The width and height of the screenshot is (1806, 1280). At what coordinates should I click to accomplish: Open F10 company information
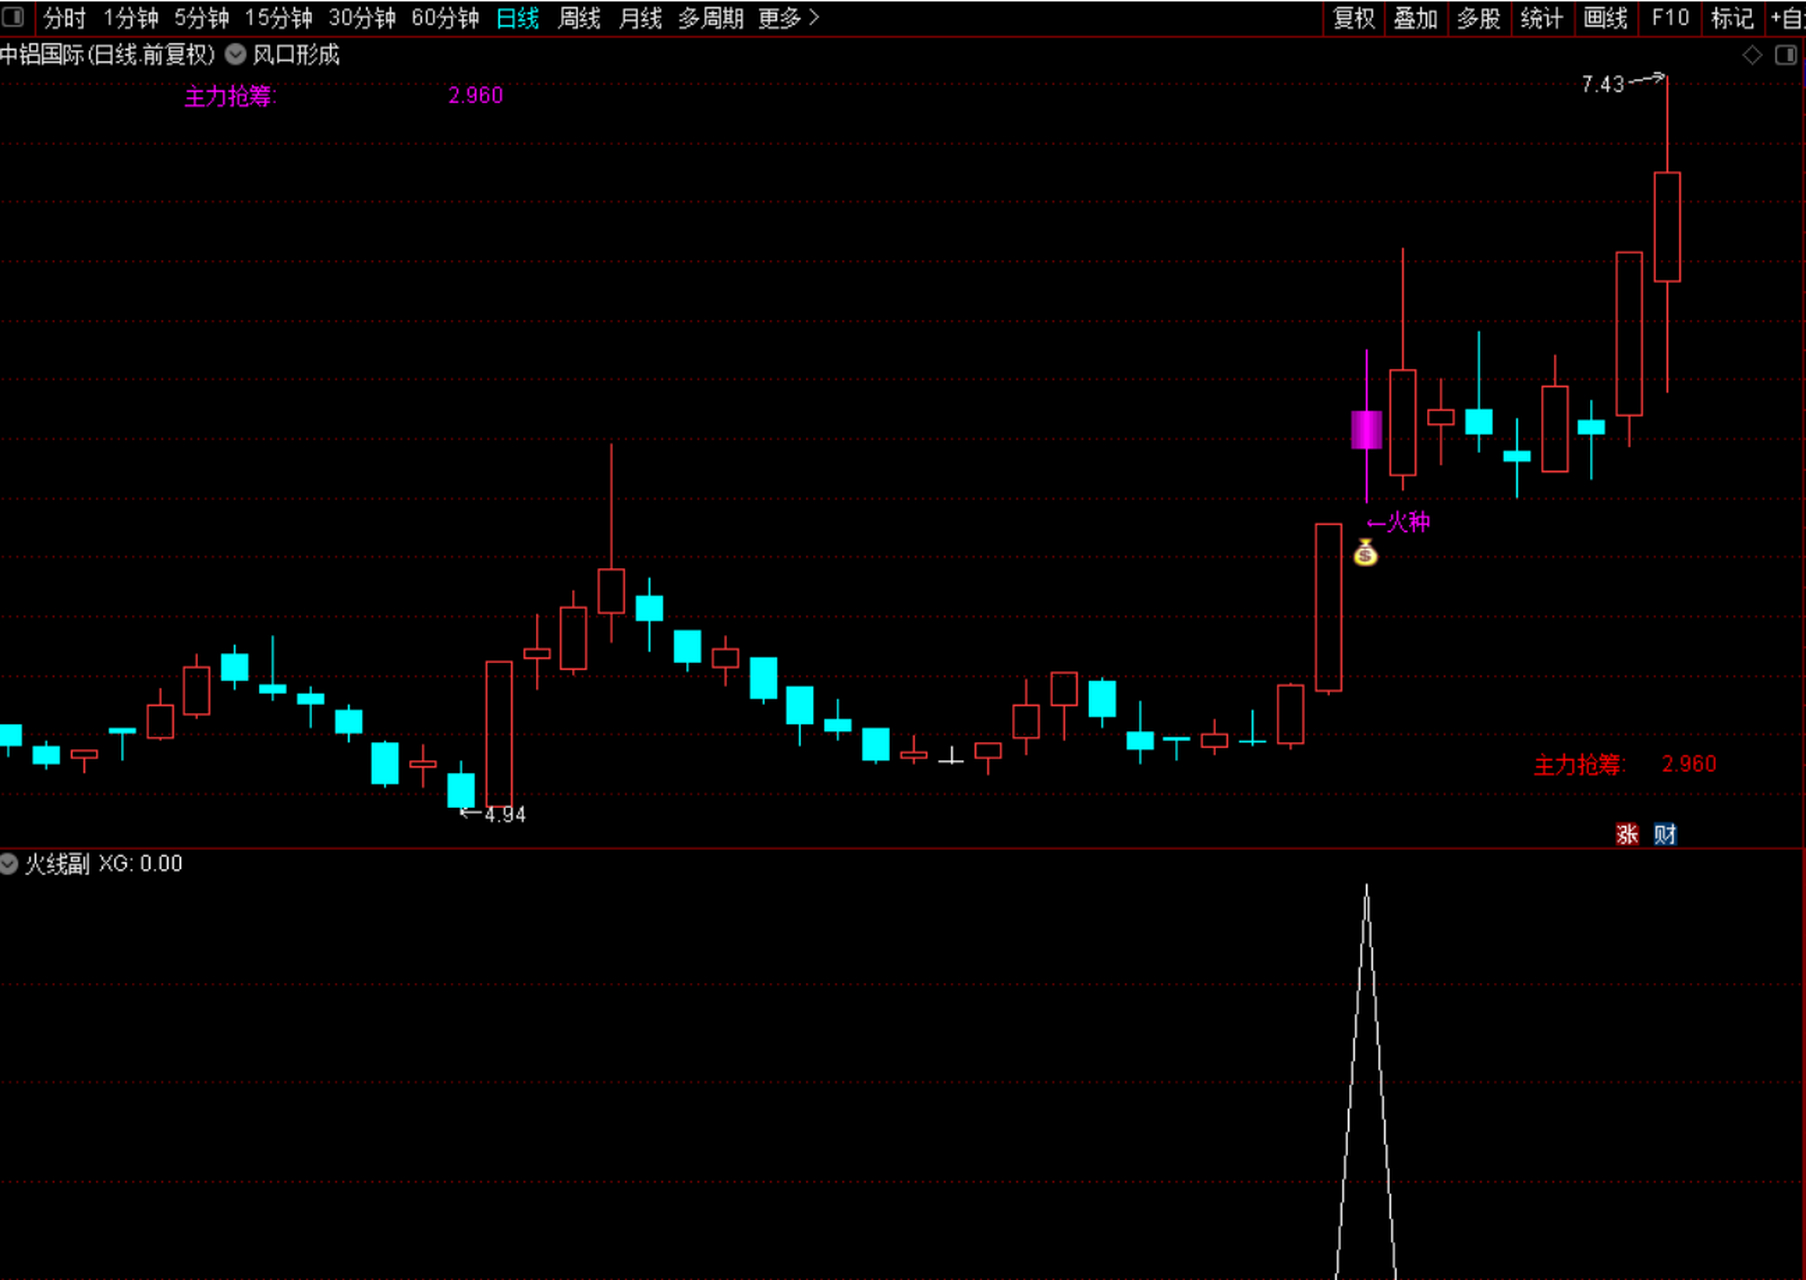(x=1670, y=18)
